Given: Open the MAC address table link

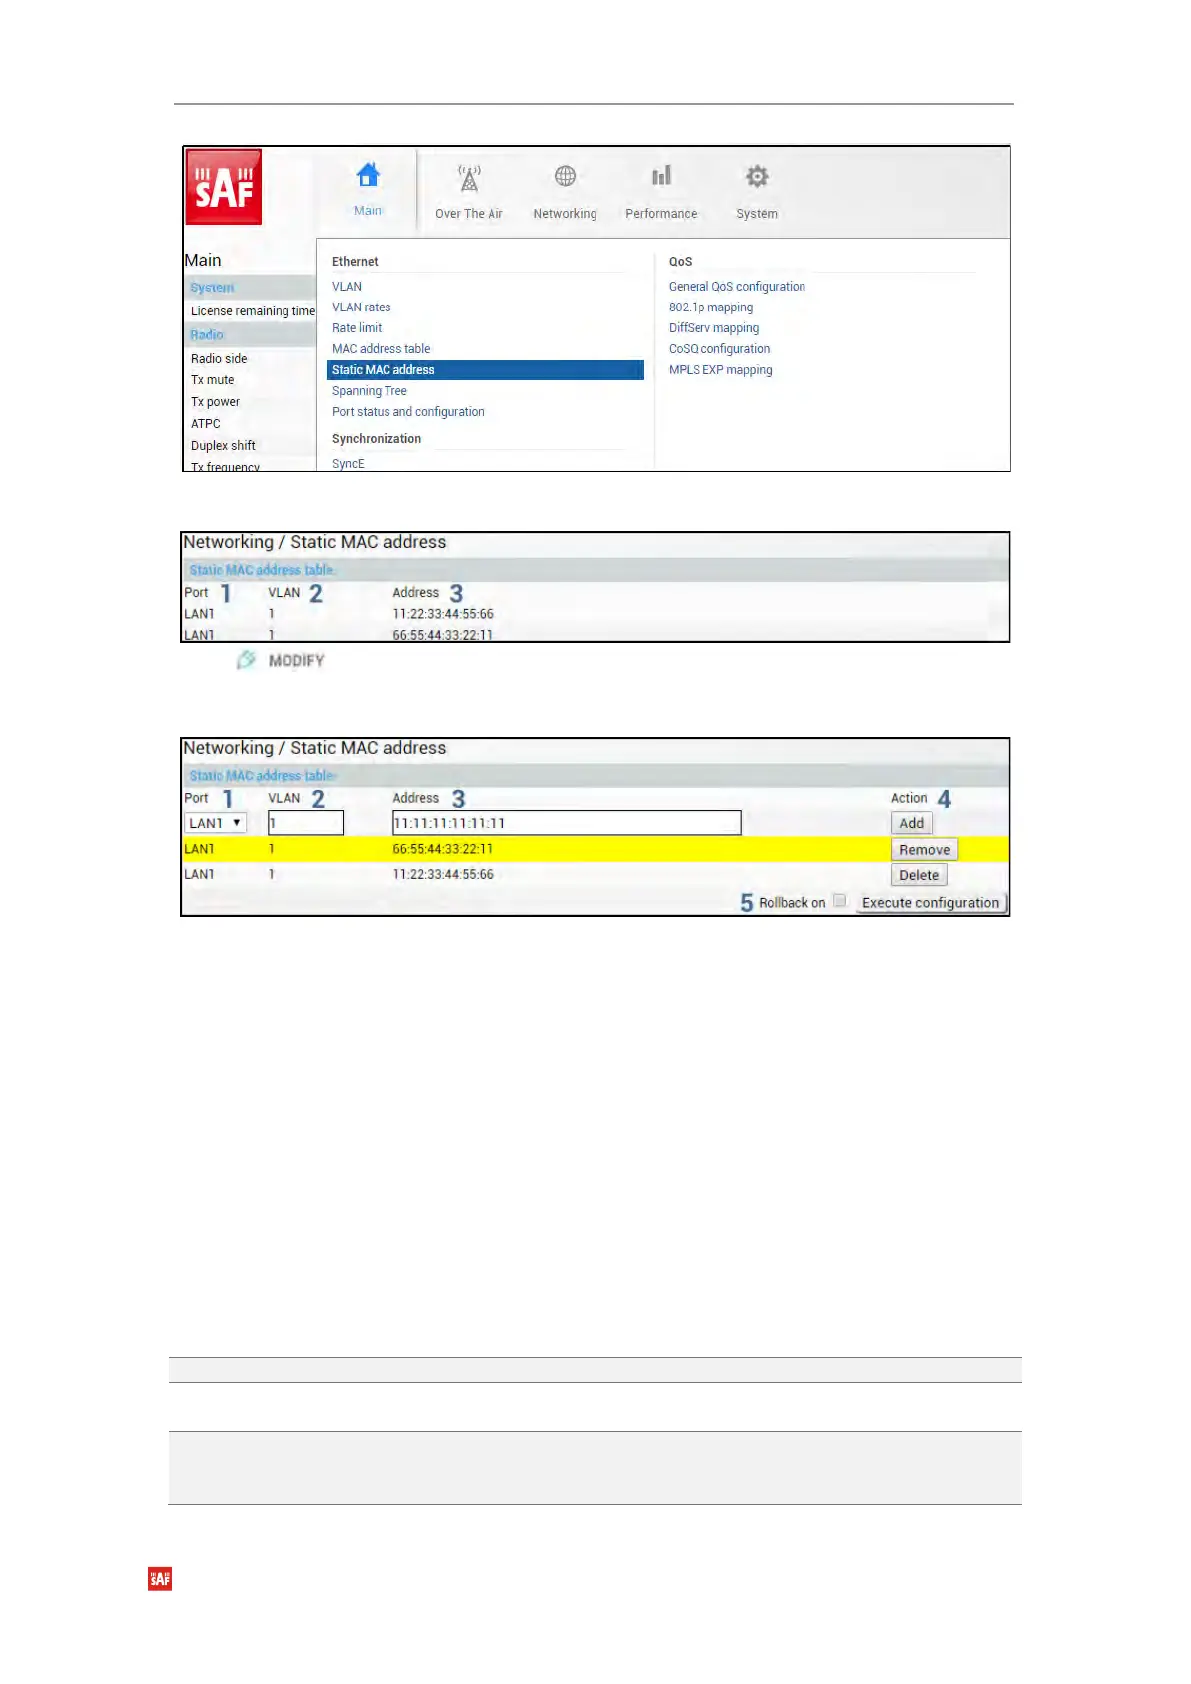Looking at the screenshot, I should coord(381,349).
